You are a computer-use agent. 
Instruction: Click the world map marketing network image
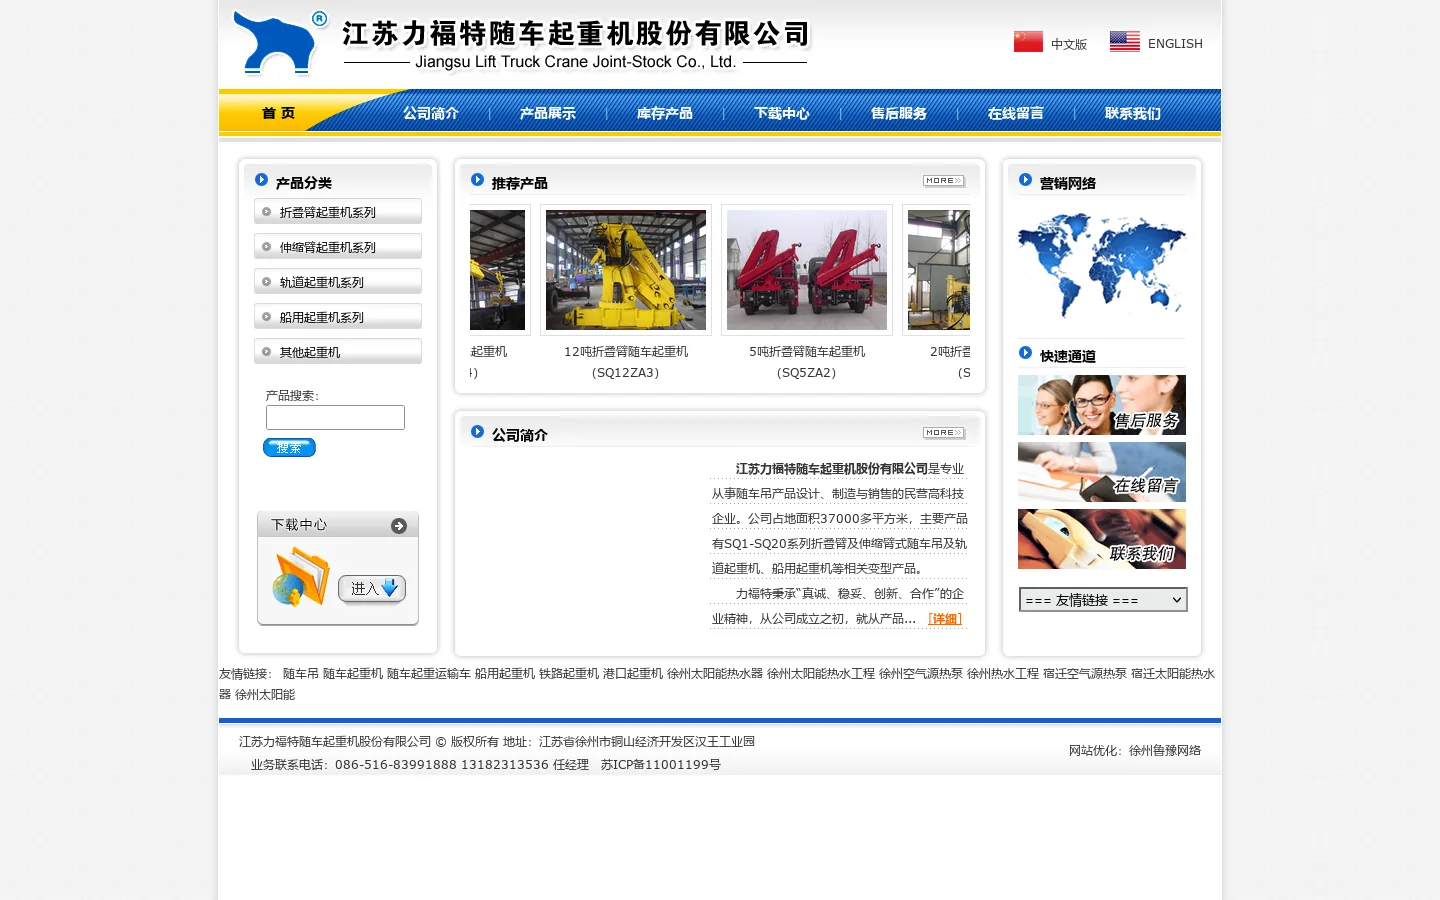[x=1102, y=266]
